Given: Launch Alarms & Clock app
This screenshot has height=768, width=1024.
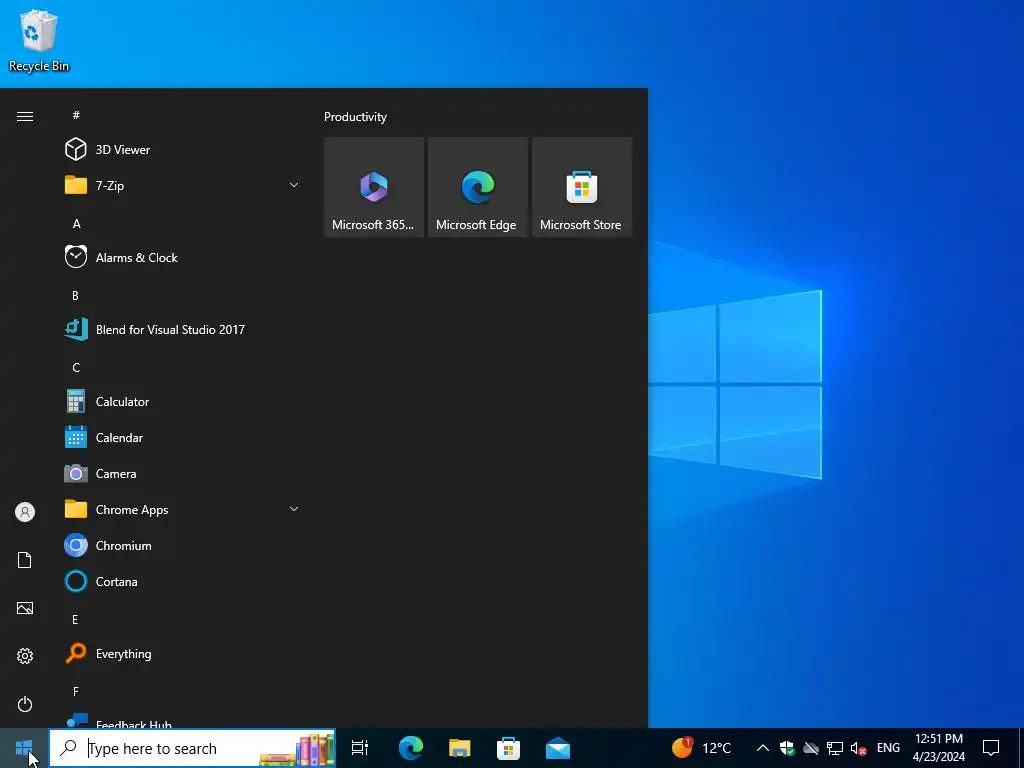Looking at the screenshot, I should [183, 257].
